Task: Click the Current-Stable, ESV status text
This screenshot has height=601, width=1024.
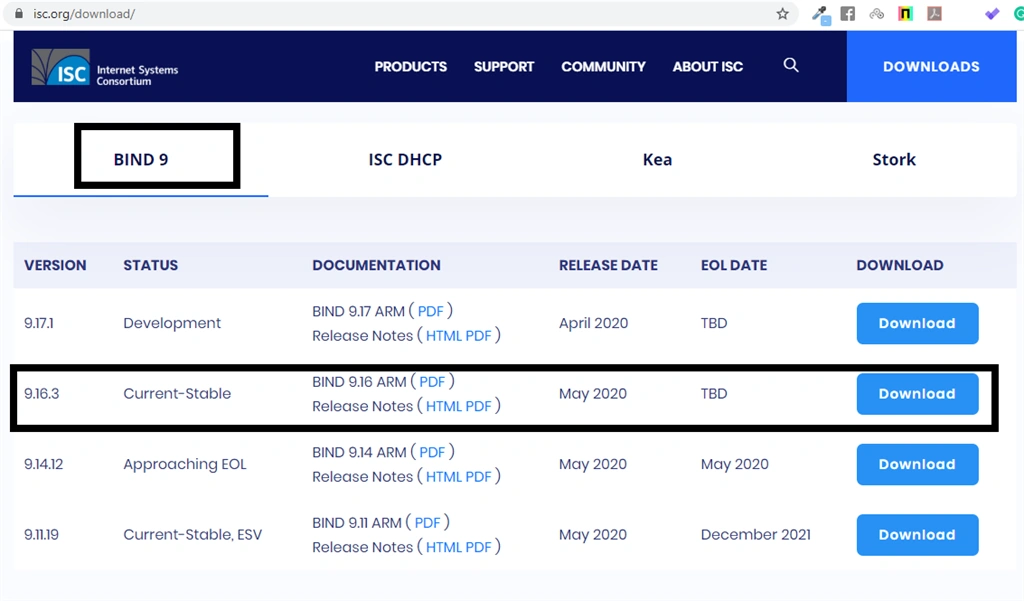Action: coord(193,535)
